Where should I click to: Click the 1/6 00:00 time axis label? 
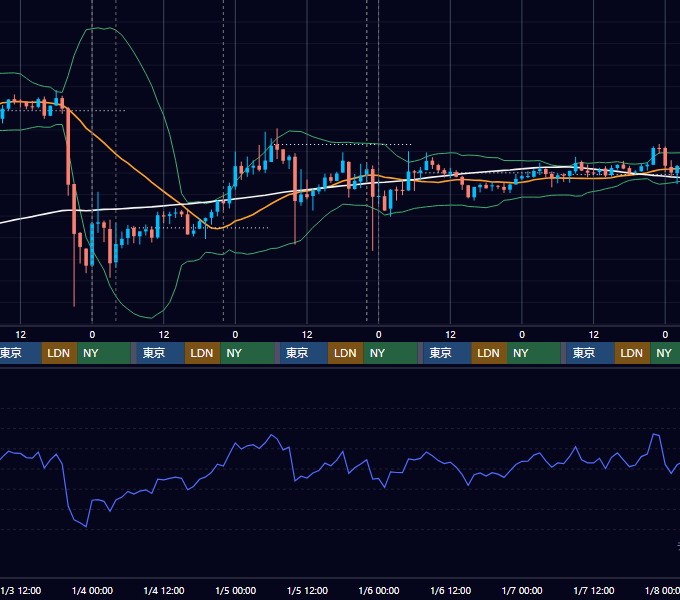[x=379, y=590]
